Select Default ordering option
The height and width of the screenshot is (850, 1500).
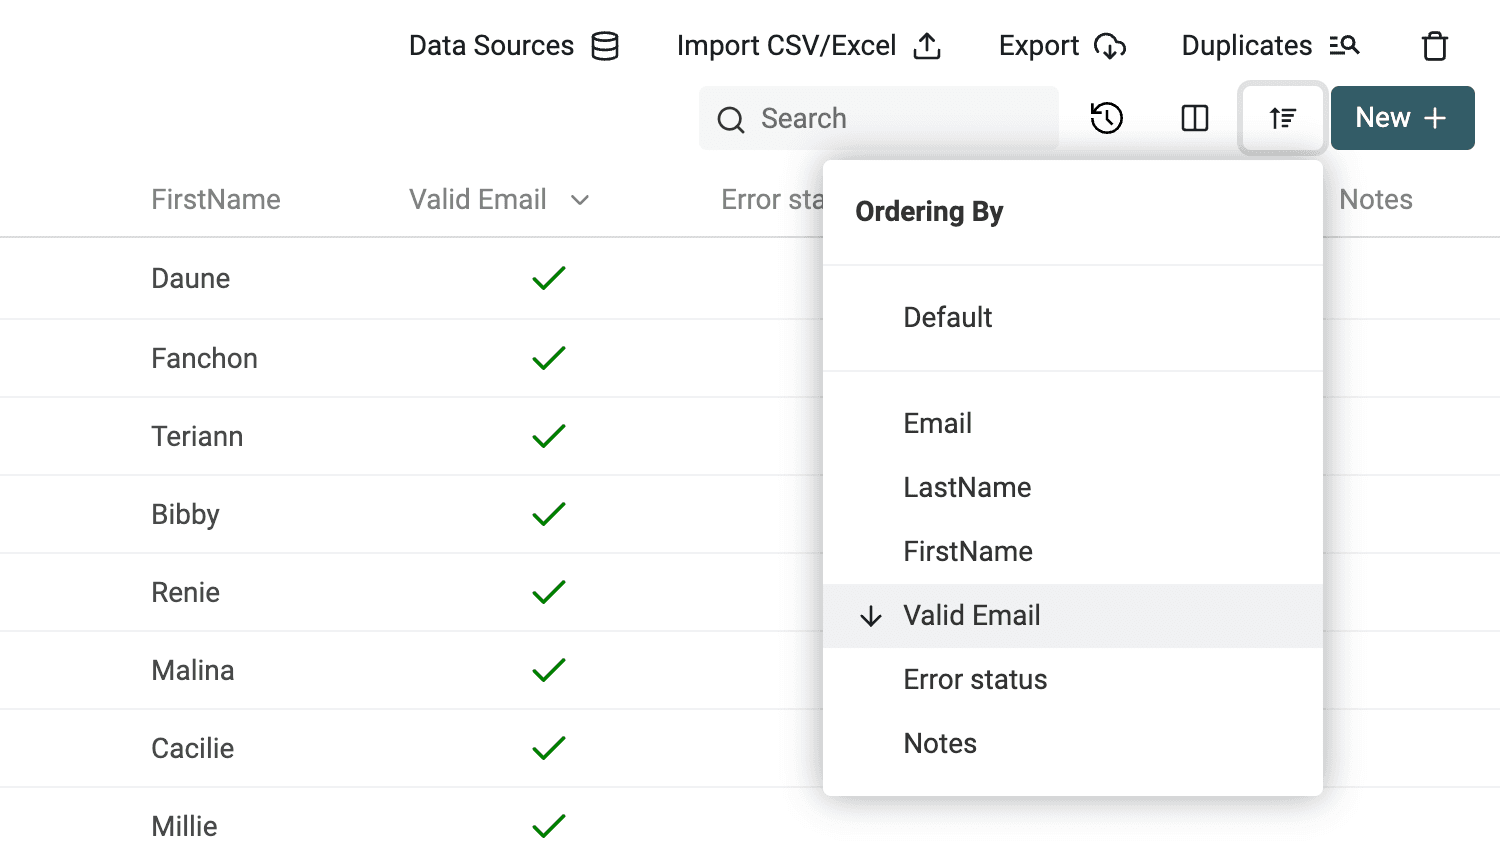click(x=947, y=318)
